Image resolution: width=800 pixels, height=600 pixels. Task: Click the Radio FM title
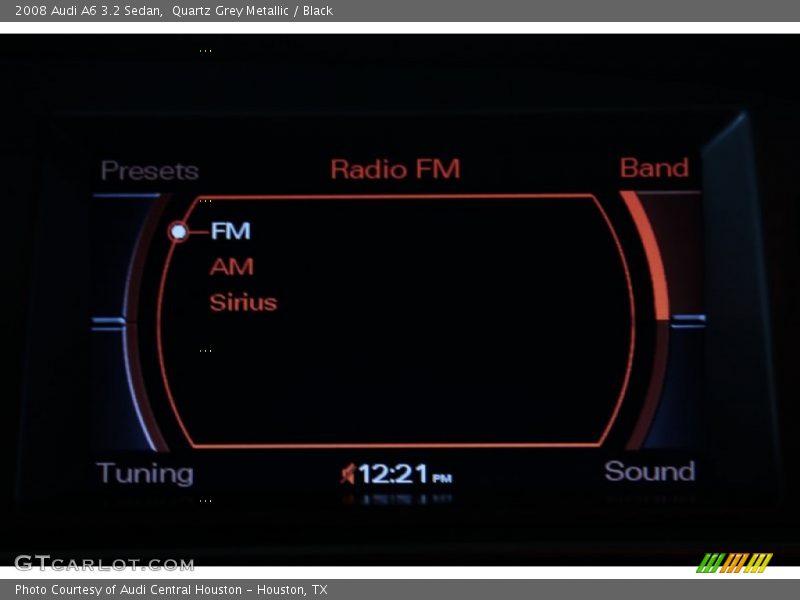[x=395, y=169]
